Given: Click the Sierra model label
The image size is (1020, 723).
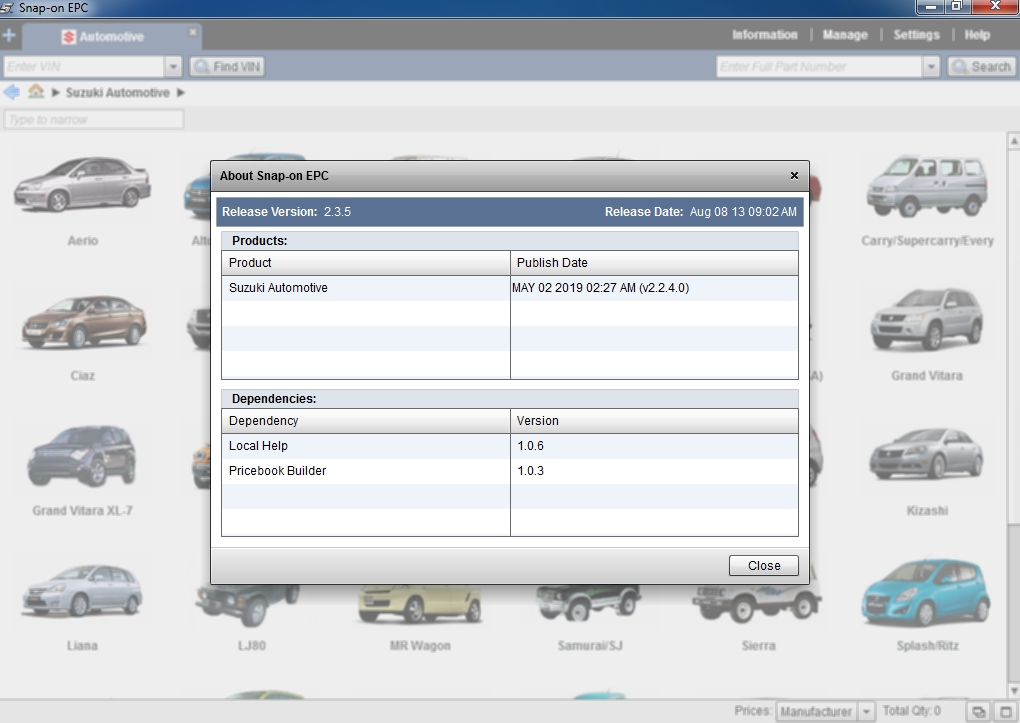Looking at the screenshot, I should click(x=758, y=646).
